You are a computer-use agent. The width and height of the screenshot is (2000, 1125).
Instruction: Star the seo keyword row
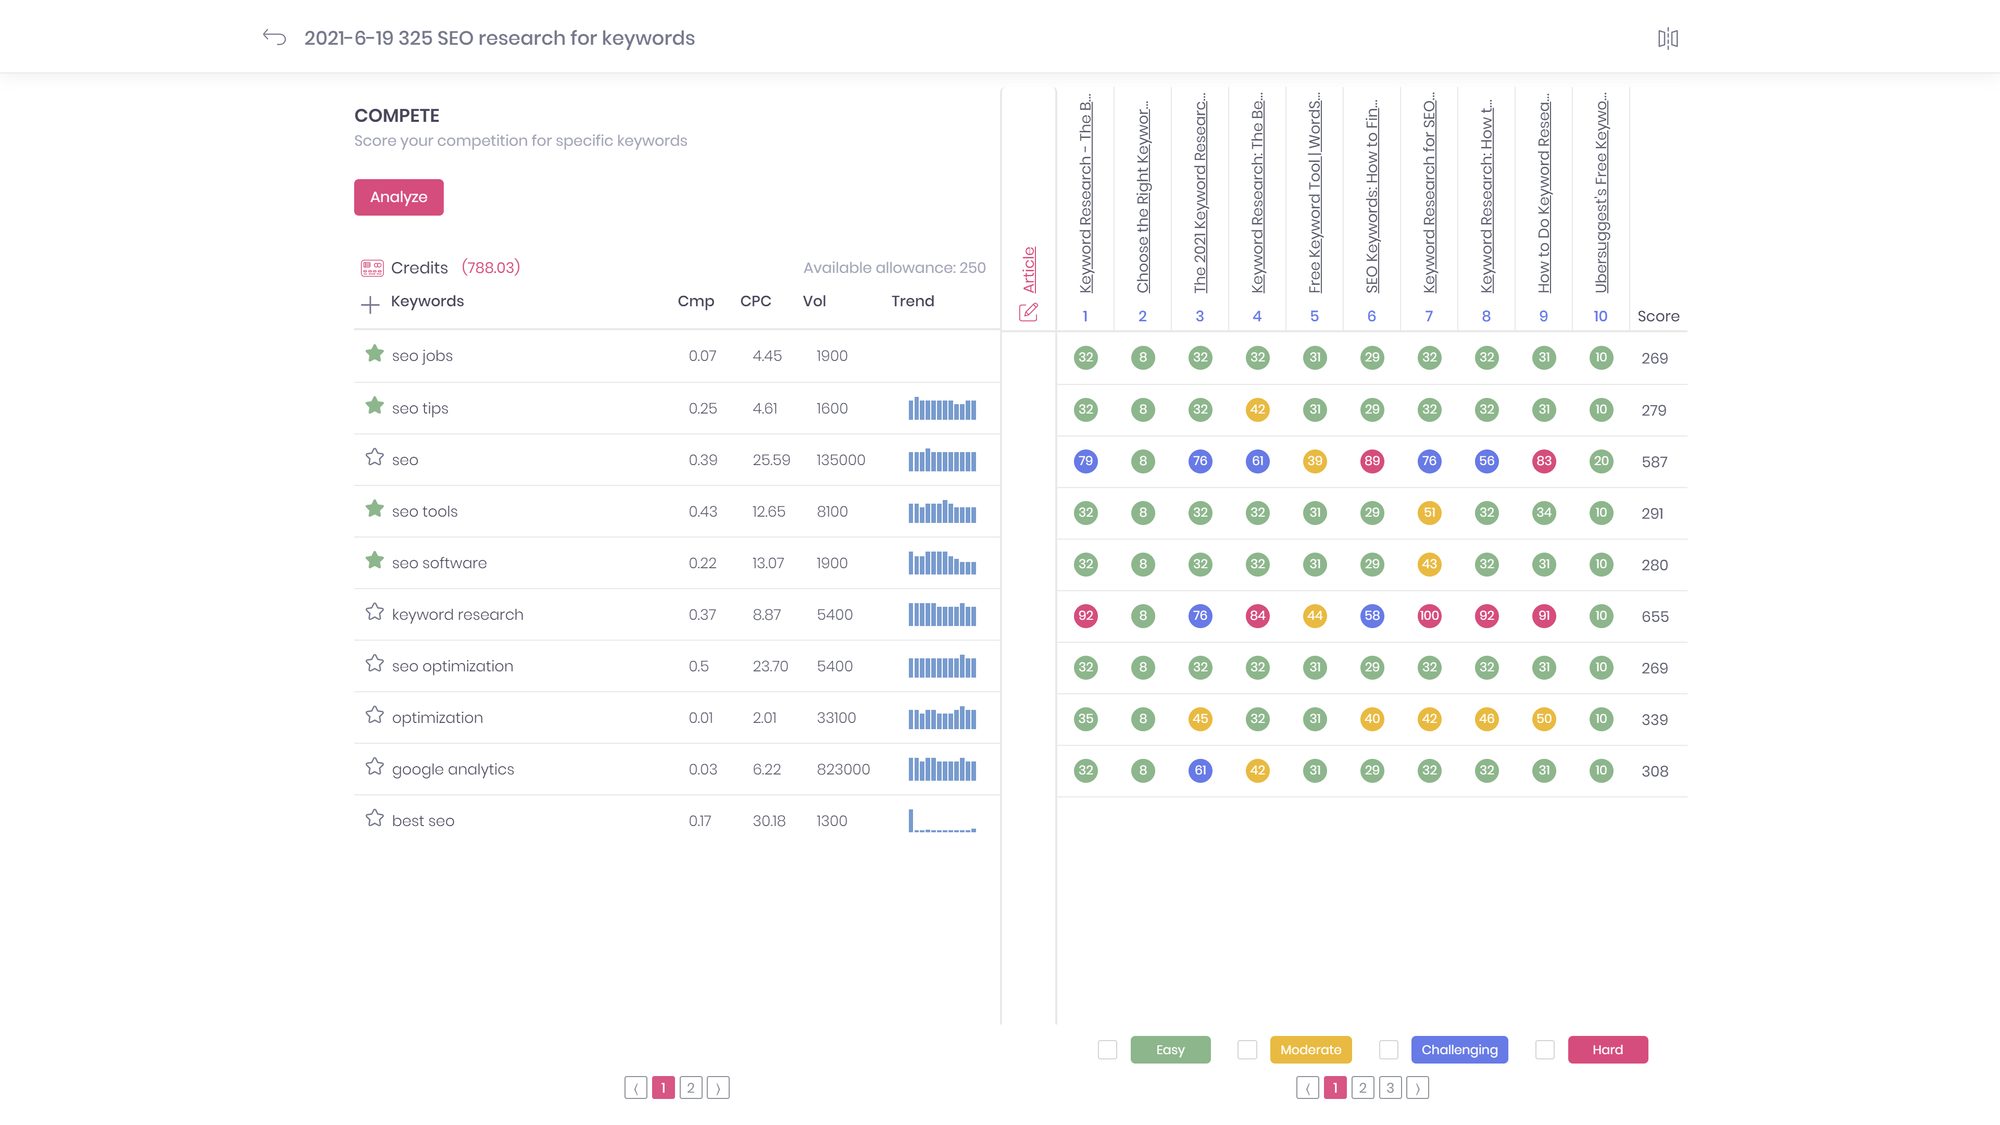click(374, 458)
